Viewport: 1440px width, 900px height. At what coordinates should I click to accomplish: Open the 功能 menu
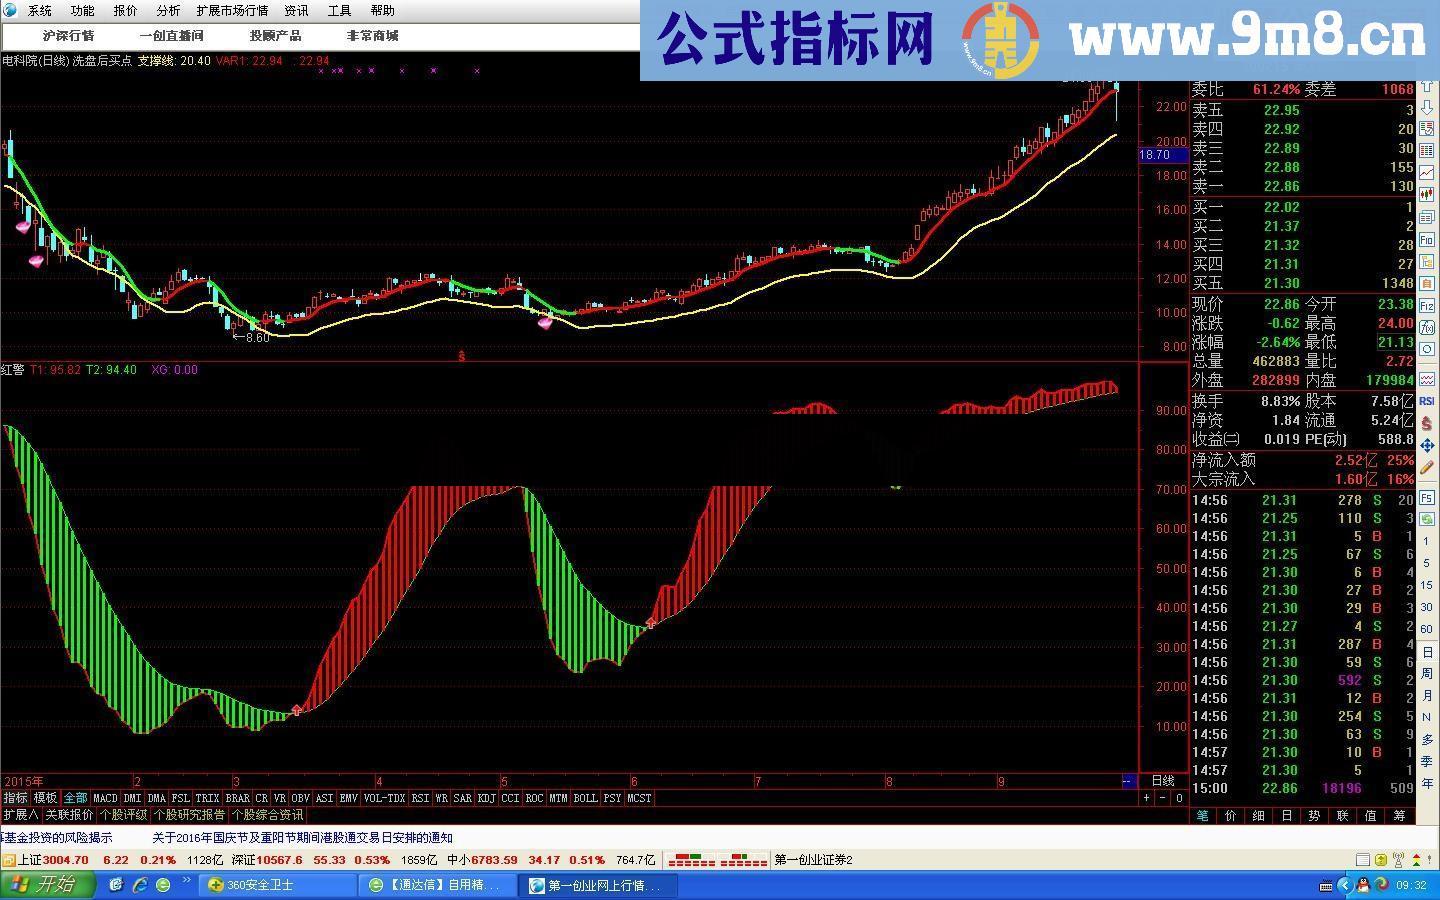click(x=81, y=11)
